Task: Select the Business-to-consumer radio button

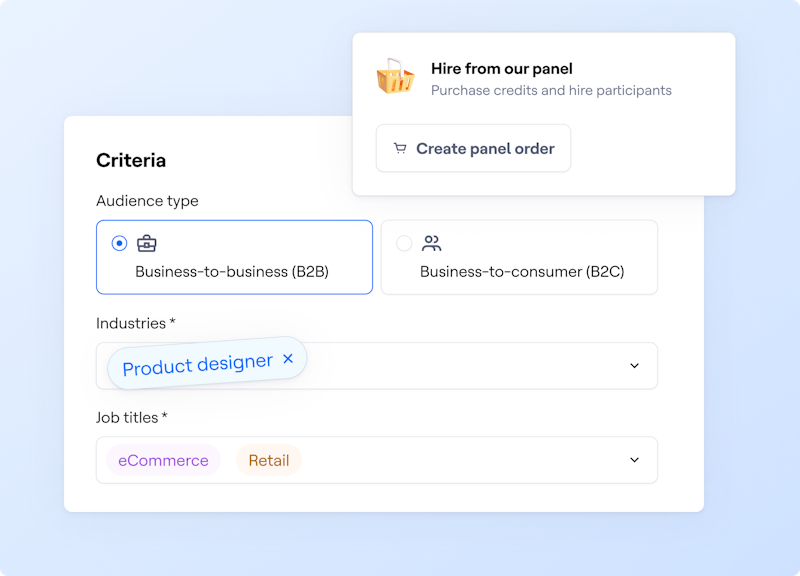Action: [404, 243]
